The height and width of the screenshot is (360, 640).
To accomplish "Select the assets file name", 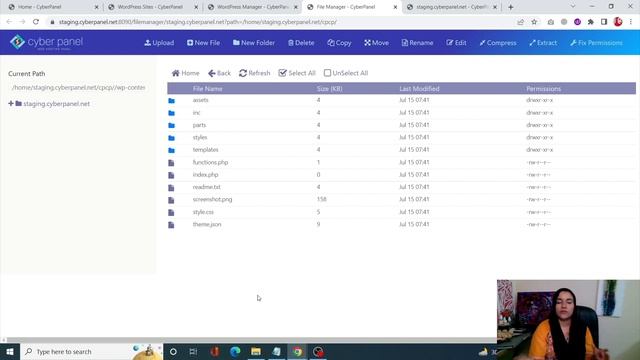I will [200, 100].
